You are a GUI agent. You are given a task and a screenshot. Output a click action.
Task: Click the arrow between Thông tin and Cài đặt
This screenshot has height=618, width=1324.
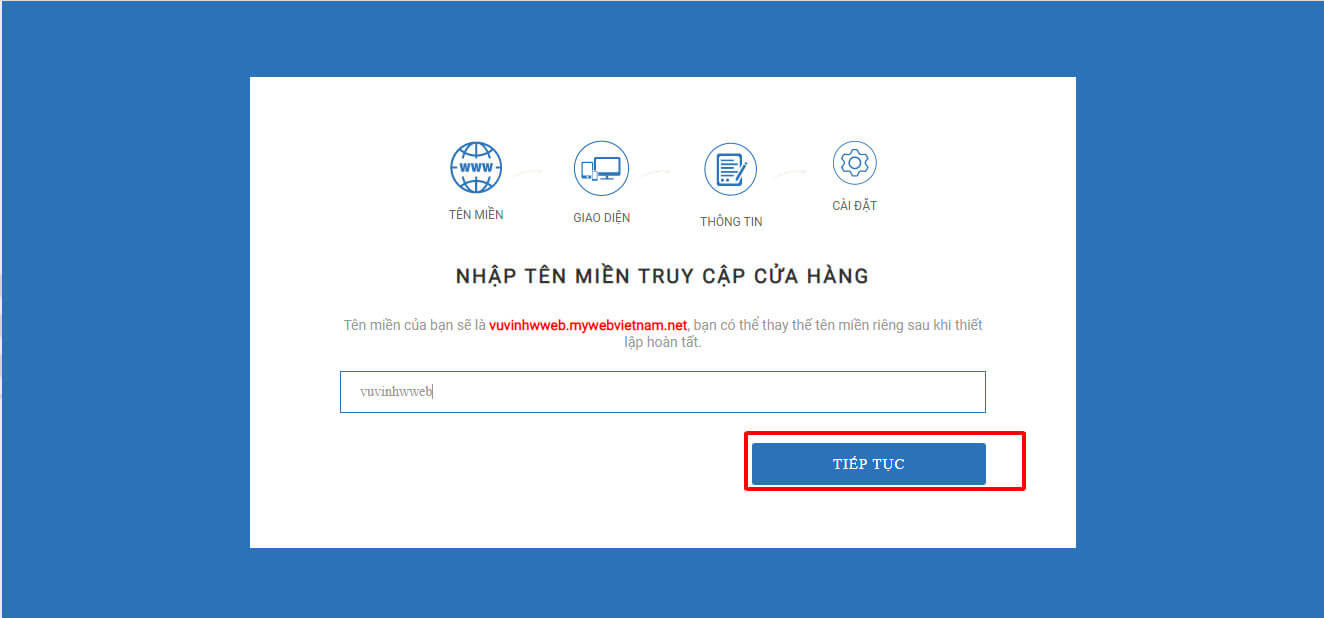790,172
